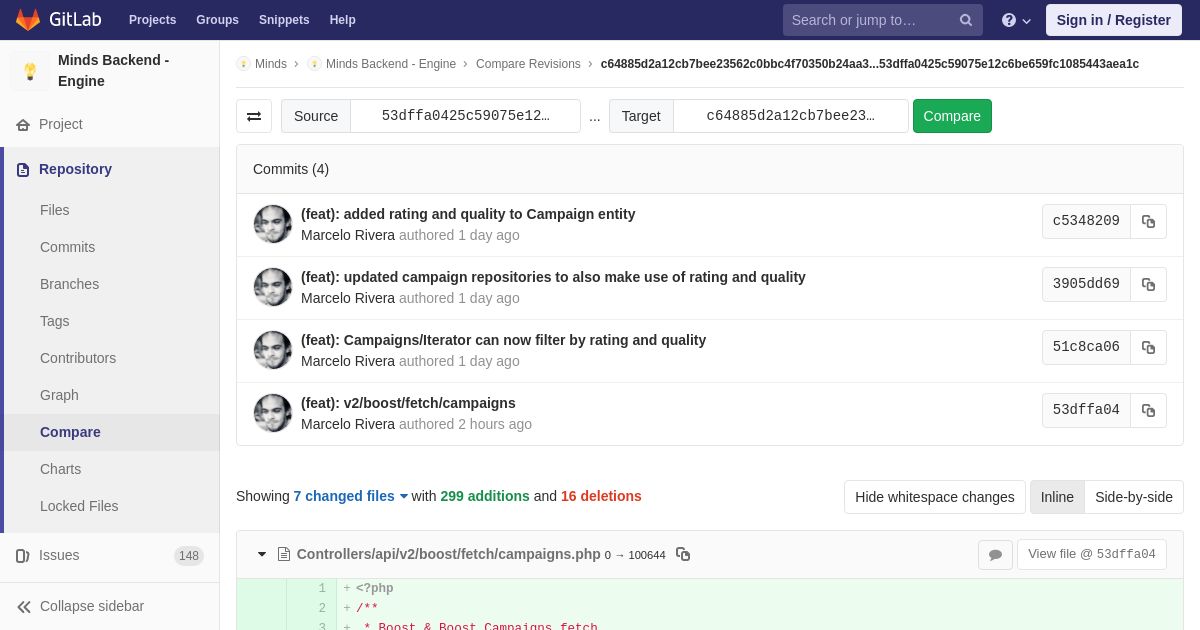
Task: Open Graph in repository sidebar
Action: coord(59,395)
